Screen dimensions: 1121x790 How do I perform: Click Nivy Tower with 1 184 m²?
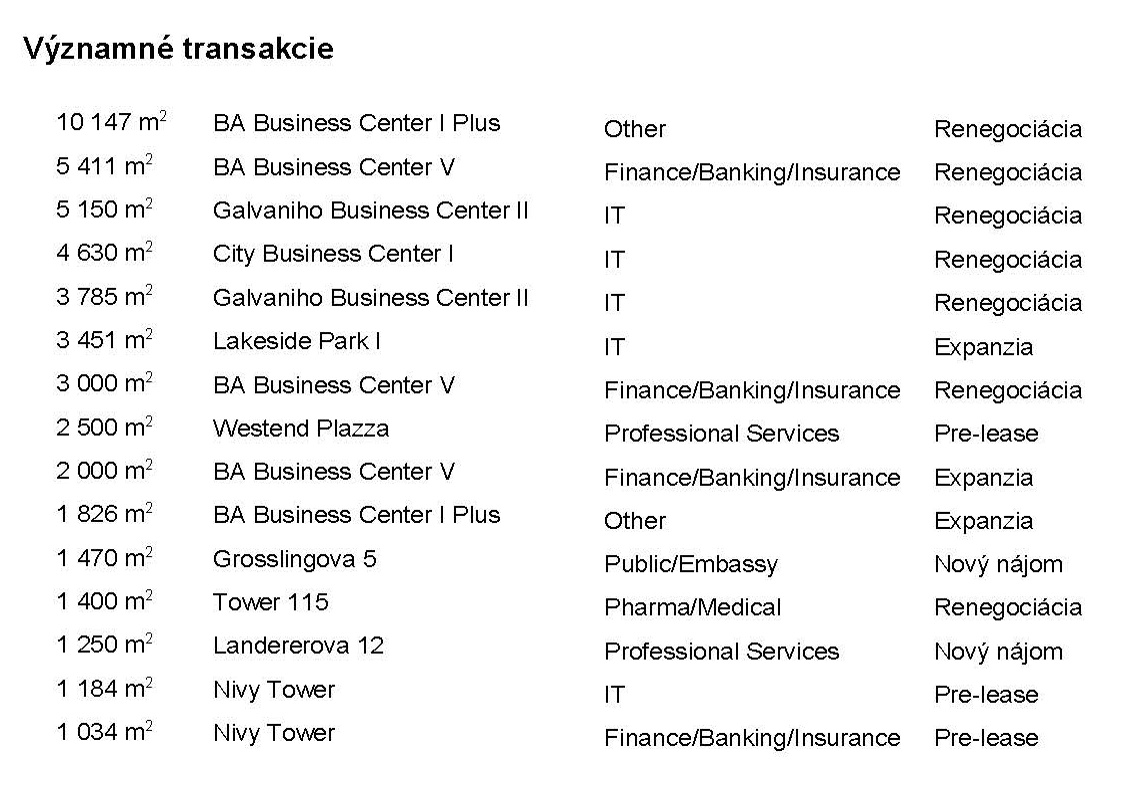(274, 690)
